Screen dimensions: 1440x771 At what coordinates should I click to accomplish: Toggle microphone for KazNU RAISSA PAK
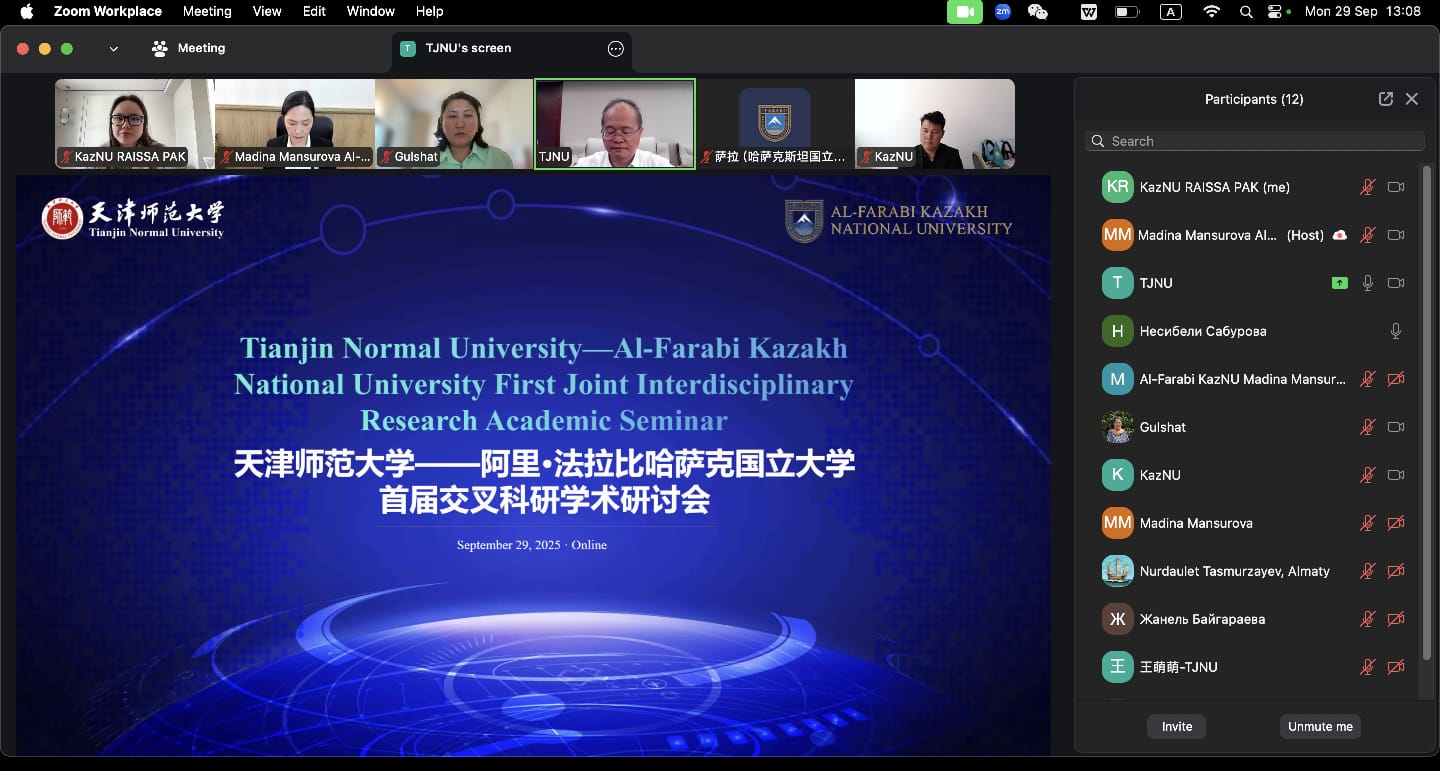[x=1367, y=187]
